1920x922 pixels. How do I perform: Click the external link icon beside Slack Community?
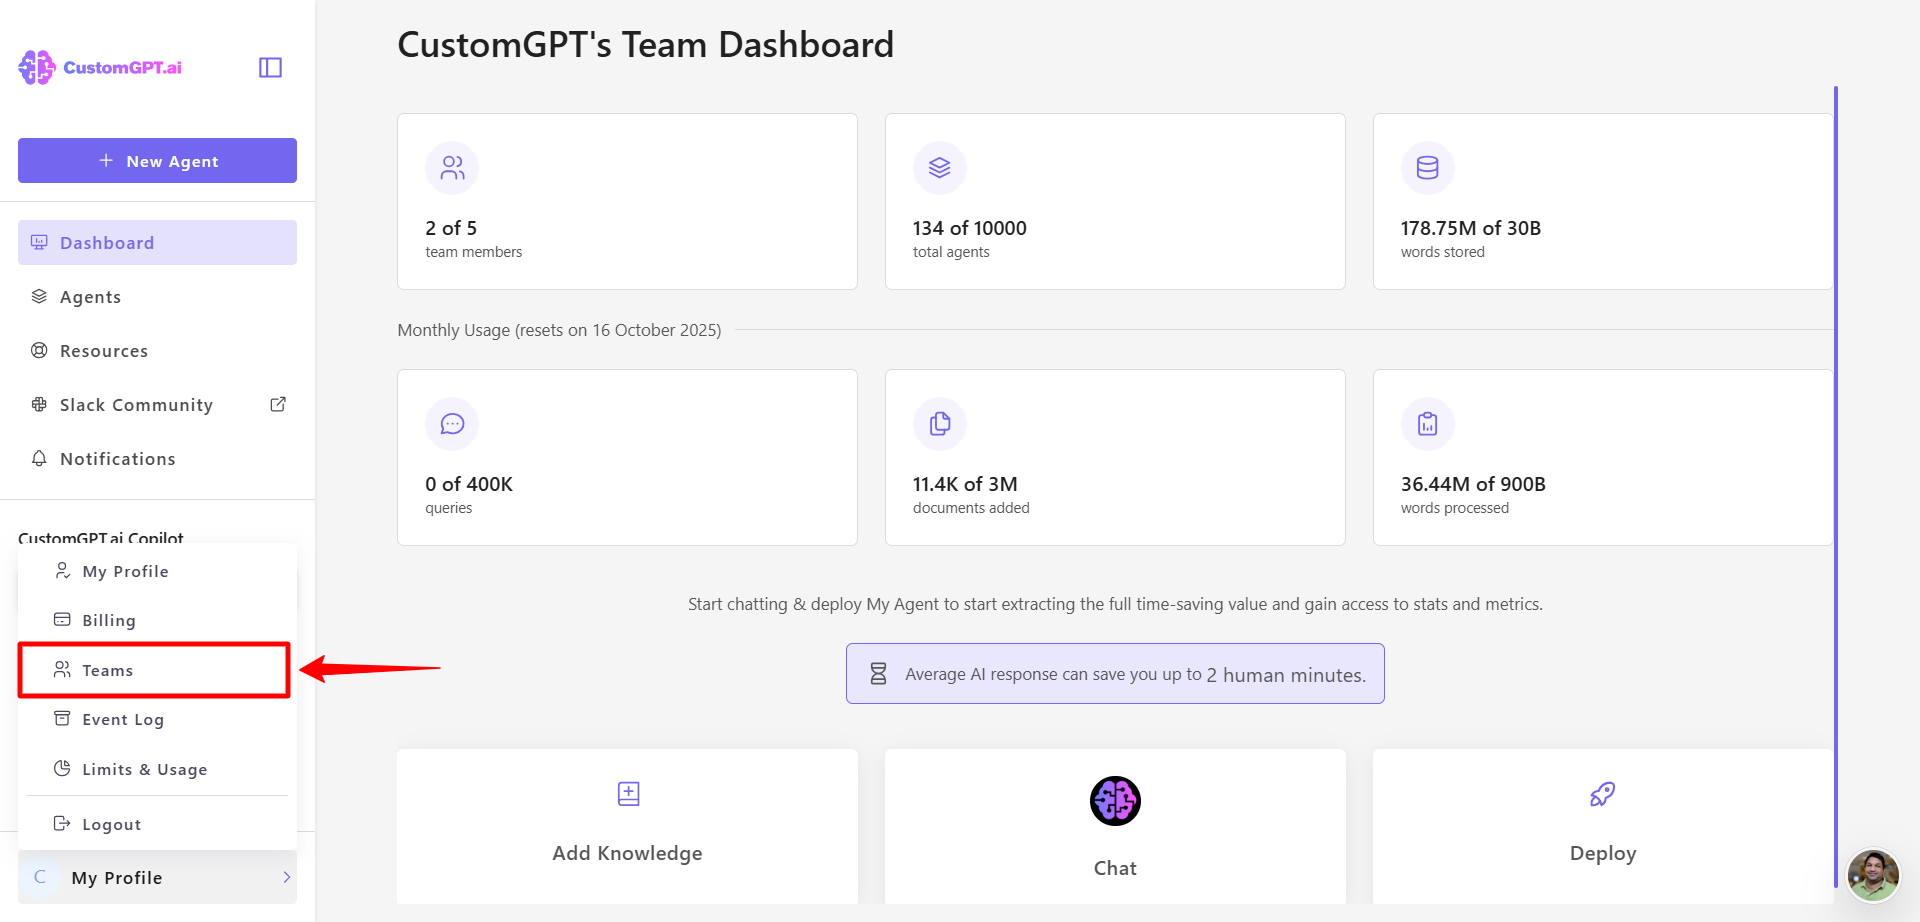pos(278,404)
